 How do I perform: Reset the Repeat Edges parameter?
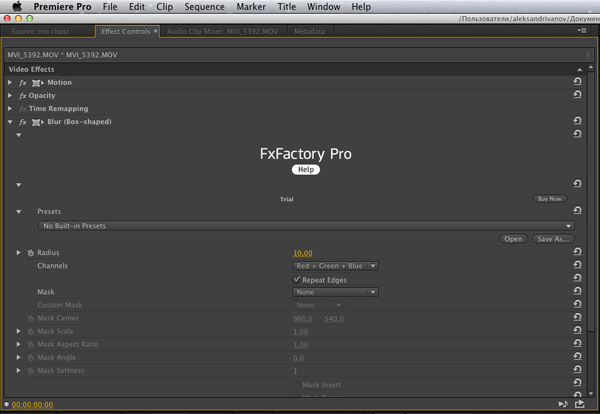point(577,278)
